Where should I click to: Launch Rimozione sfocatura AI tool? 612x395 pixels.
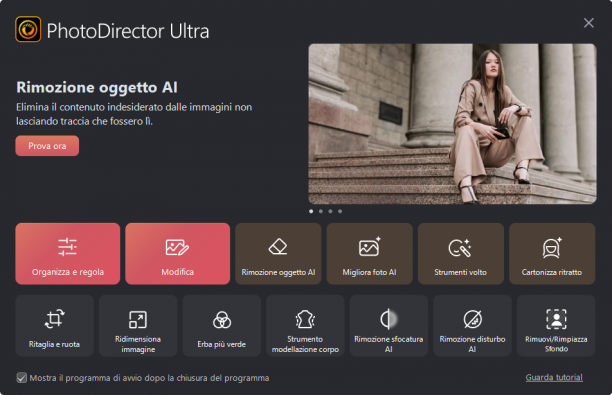click(x=389, y=326)
